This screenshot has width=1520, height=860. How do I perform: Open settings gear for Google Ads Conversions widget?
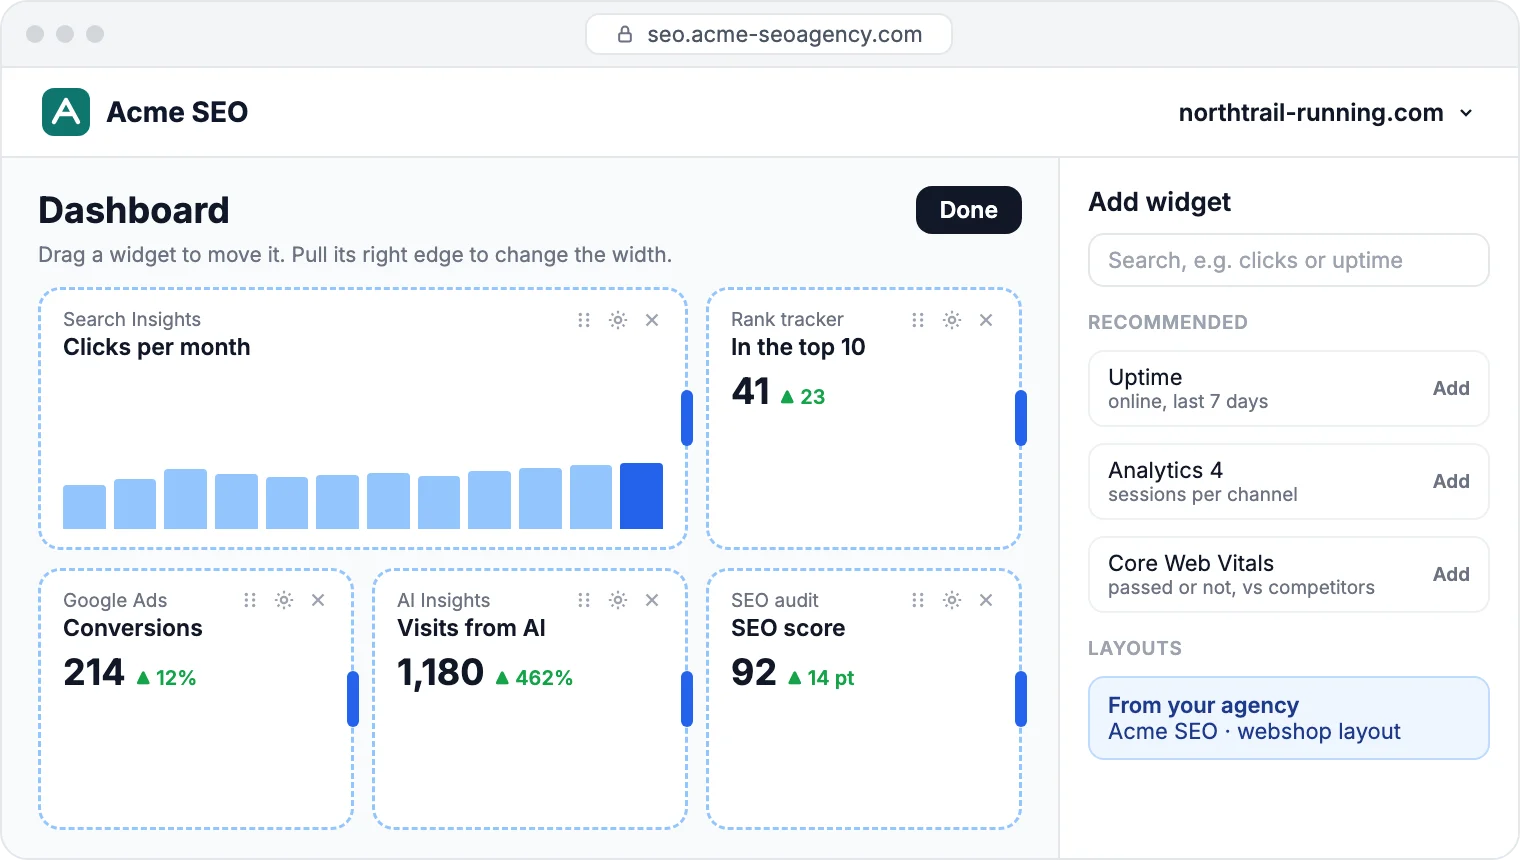284,600
